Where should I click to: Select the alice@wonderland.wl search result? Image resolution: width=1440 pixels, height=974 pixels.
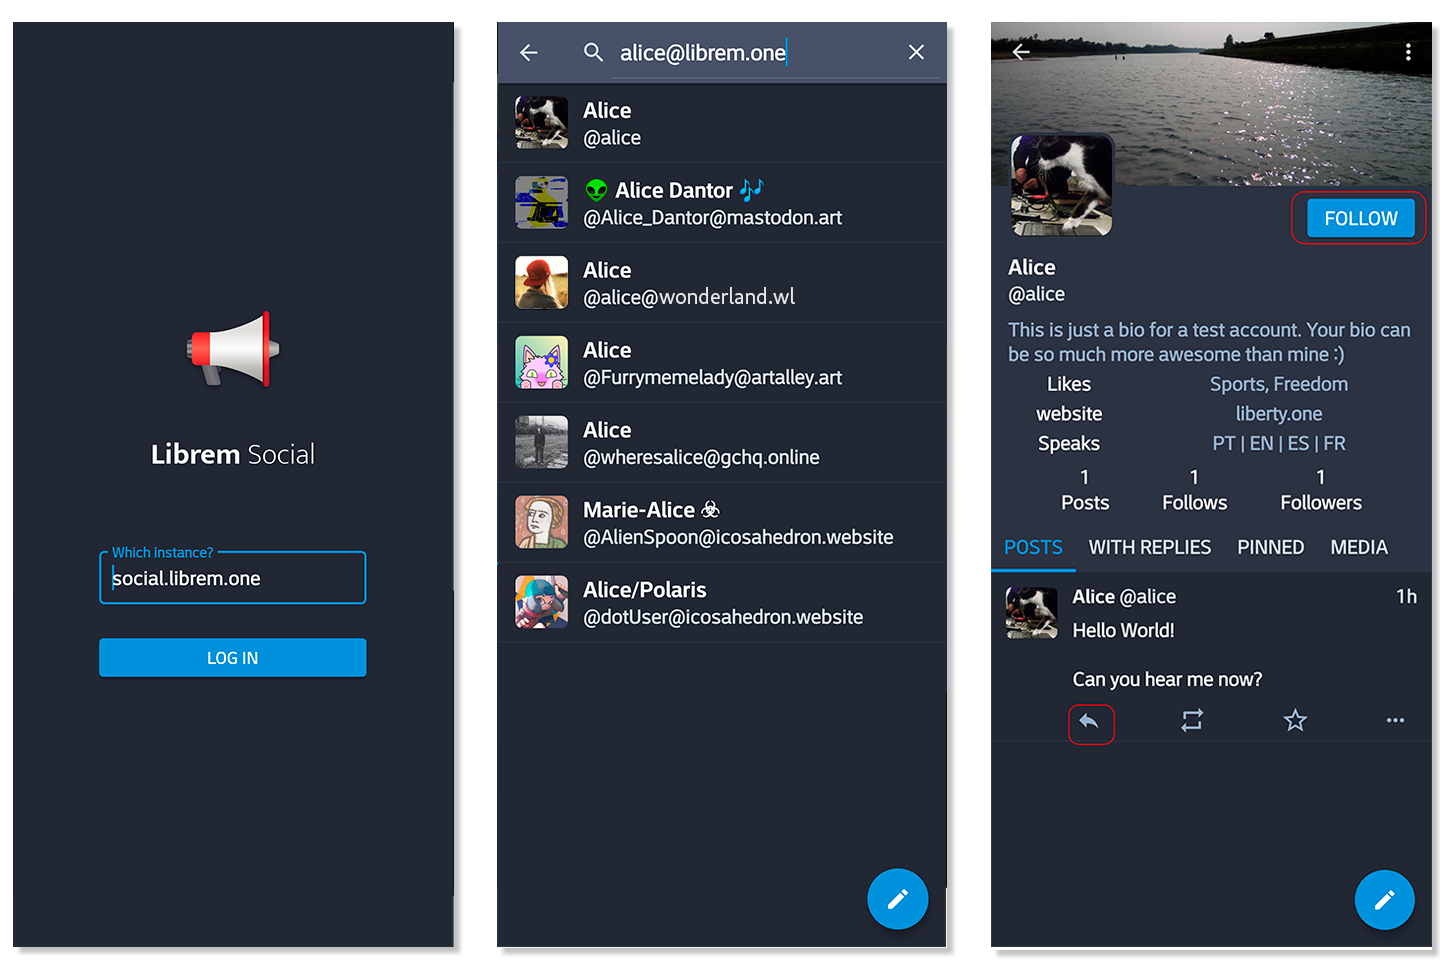click(x=722, y=282)
